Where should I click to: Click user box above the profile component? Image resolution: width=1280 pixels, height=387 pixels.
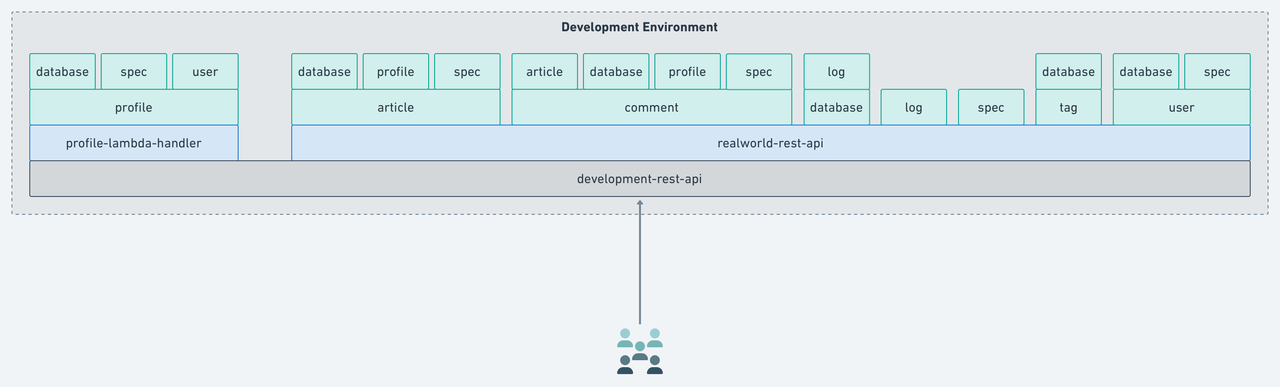point(205,72)
